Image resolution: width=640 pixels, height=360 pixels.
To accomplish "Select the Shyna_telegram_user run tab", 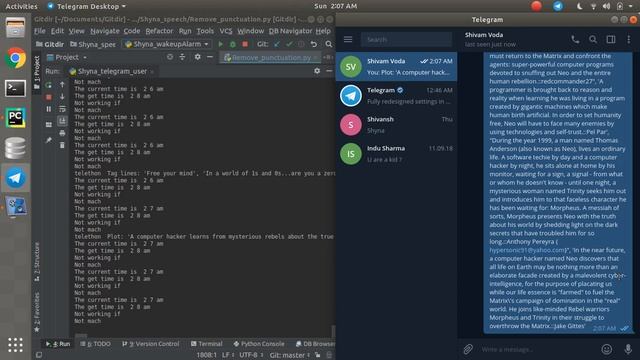I will (x=111, y=71).
